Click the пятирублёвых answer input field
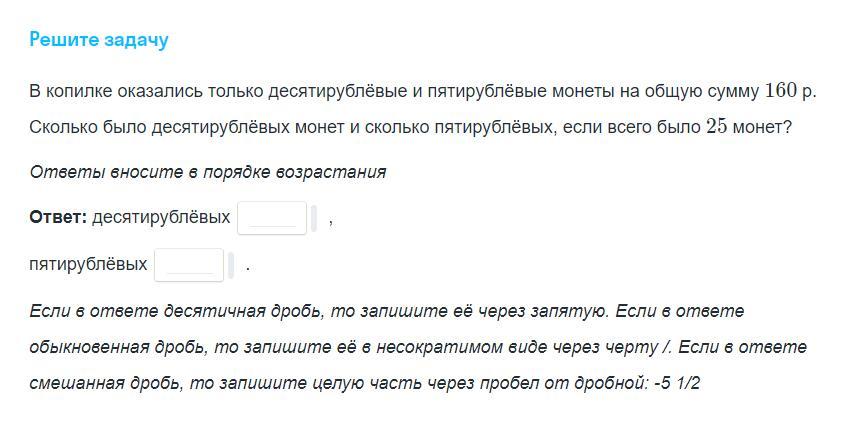 coord(189,265)
